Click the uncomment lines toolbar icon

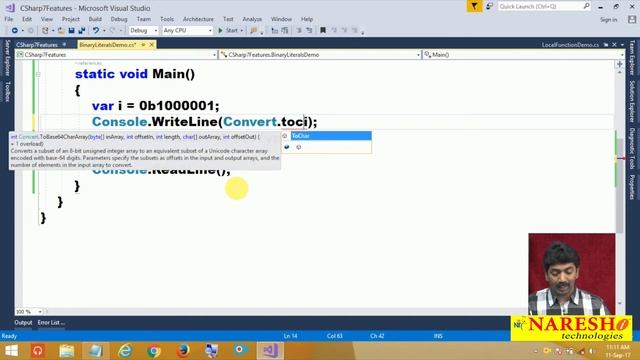309,31
